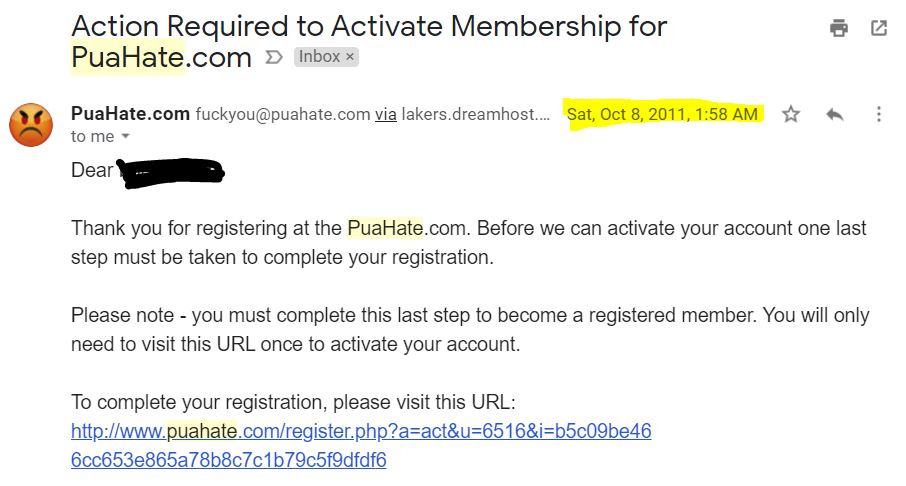Expand recipient details arrow next to 'to me'

pyautogui.click(x=125, y=136)
